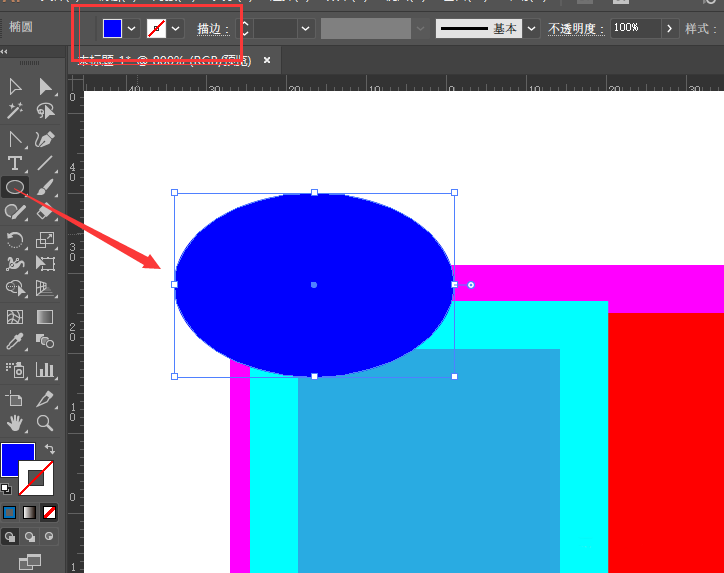Select the Symbol Sprayer tool
This screenshot has height=573, width=724.
click(x=15, y=370)
